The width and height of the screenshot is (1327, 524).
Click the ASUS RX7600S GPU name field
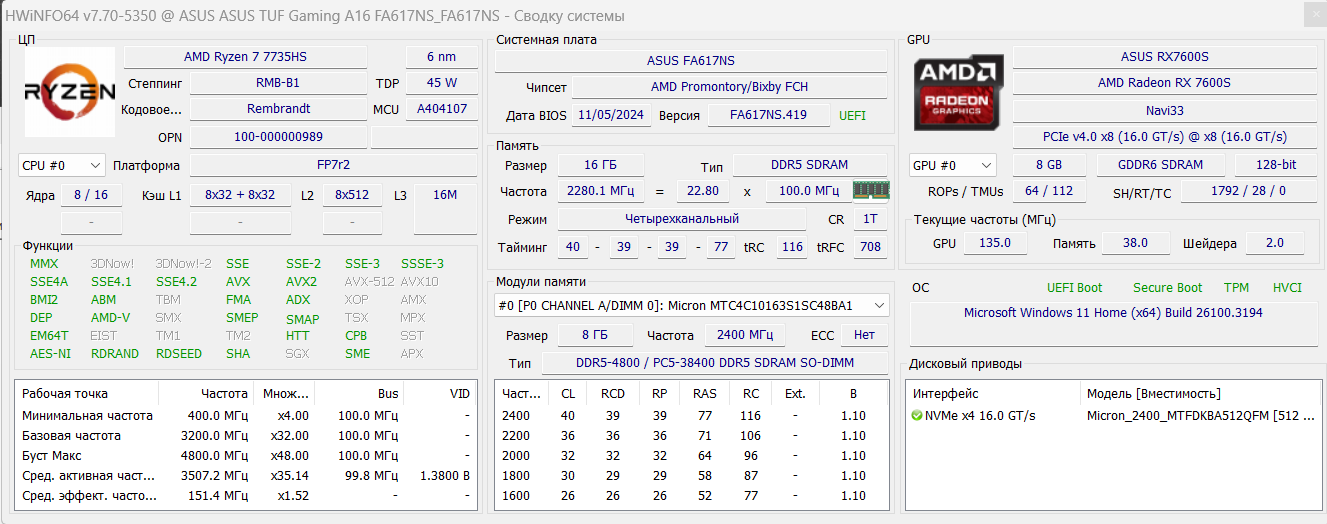tap(1164, 56)
